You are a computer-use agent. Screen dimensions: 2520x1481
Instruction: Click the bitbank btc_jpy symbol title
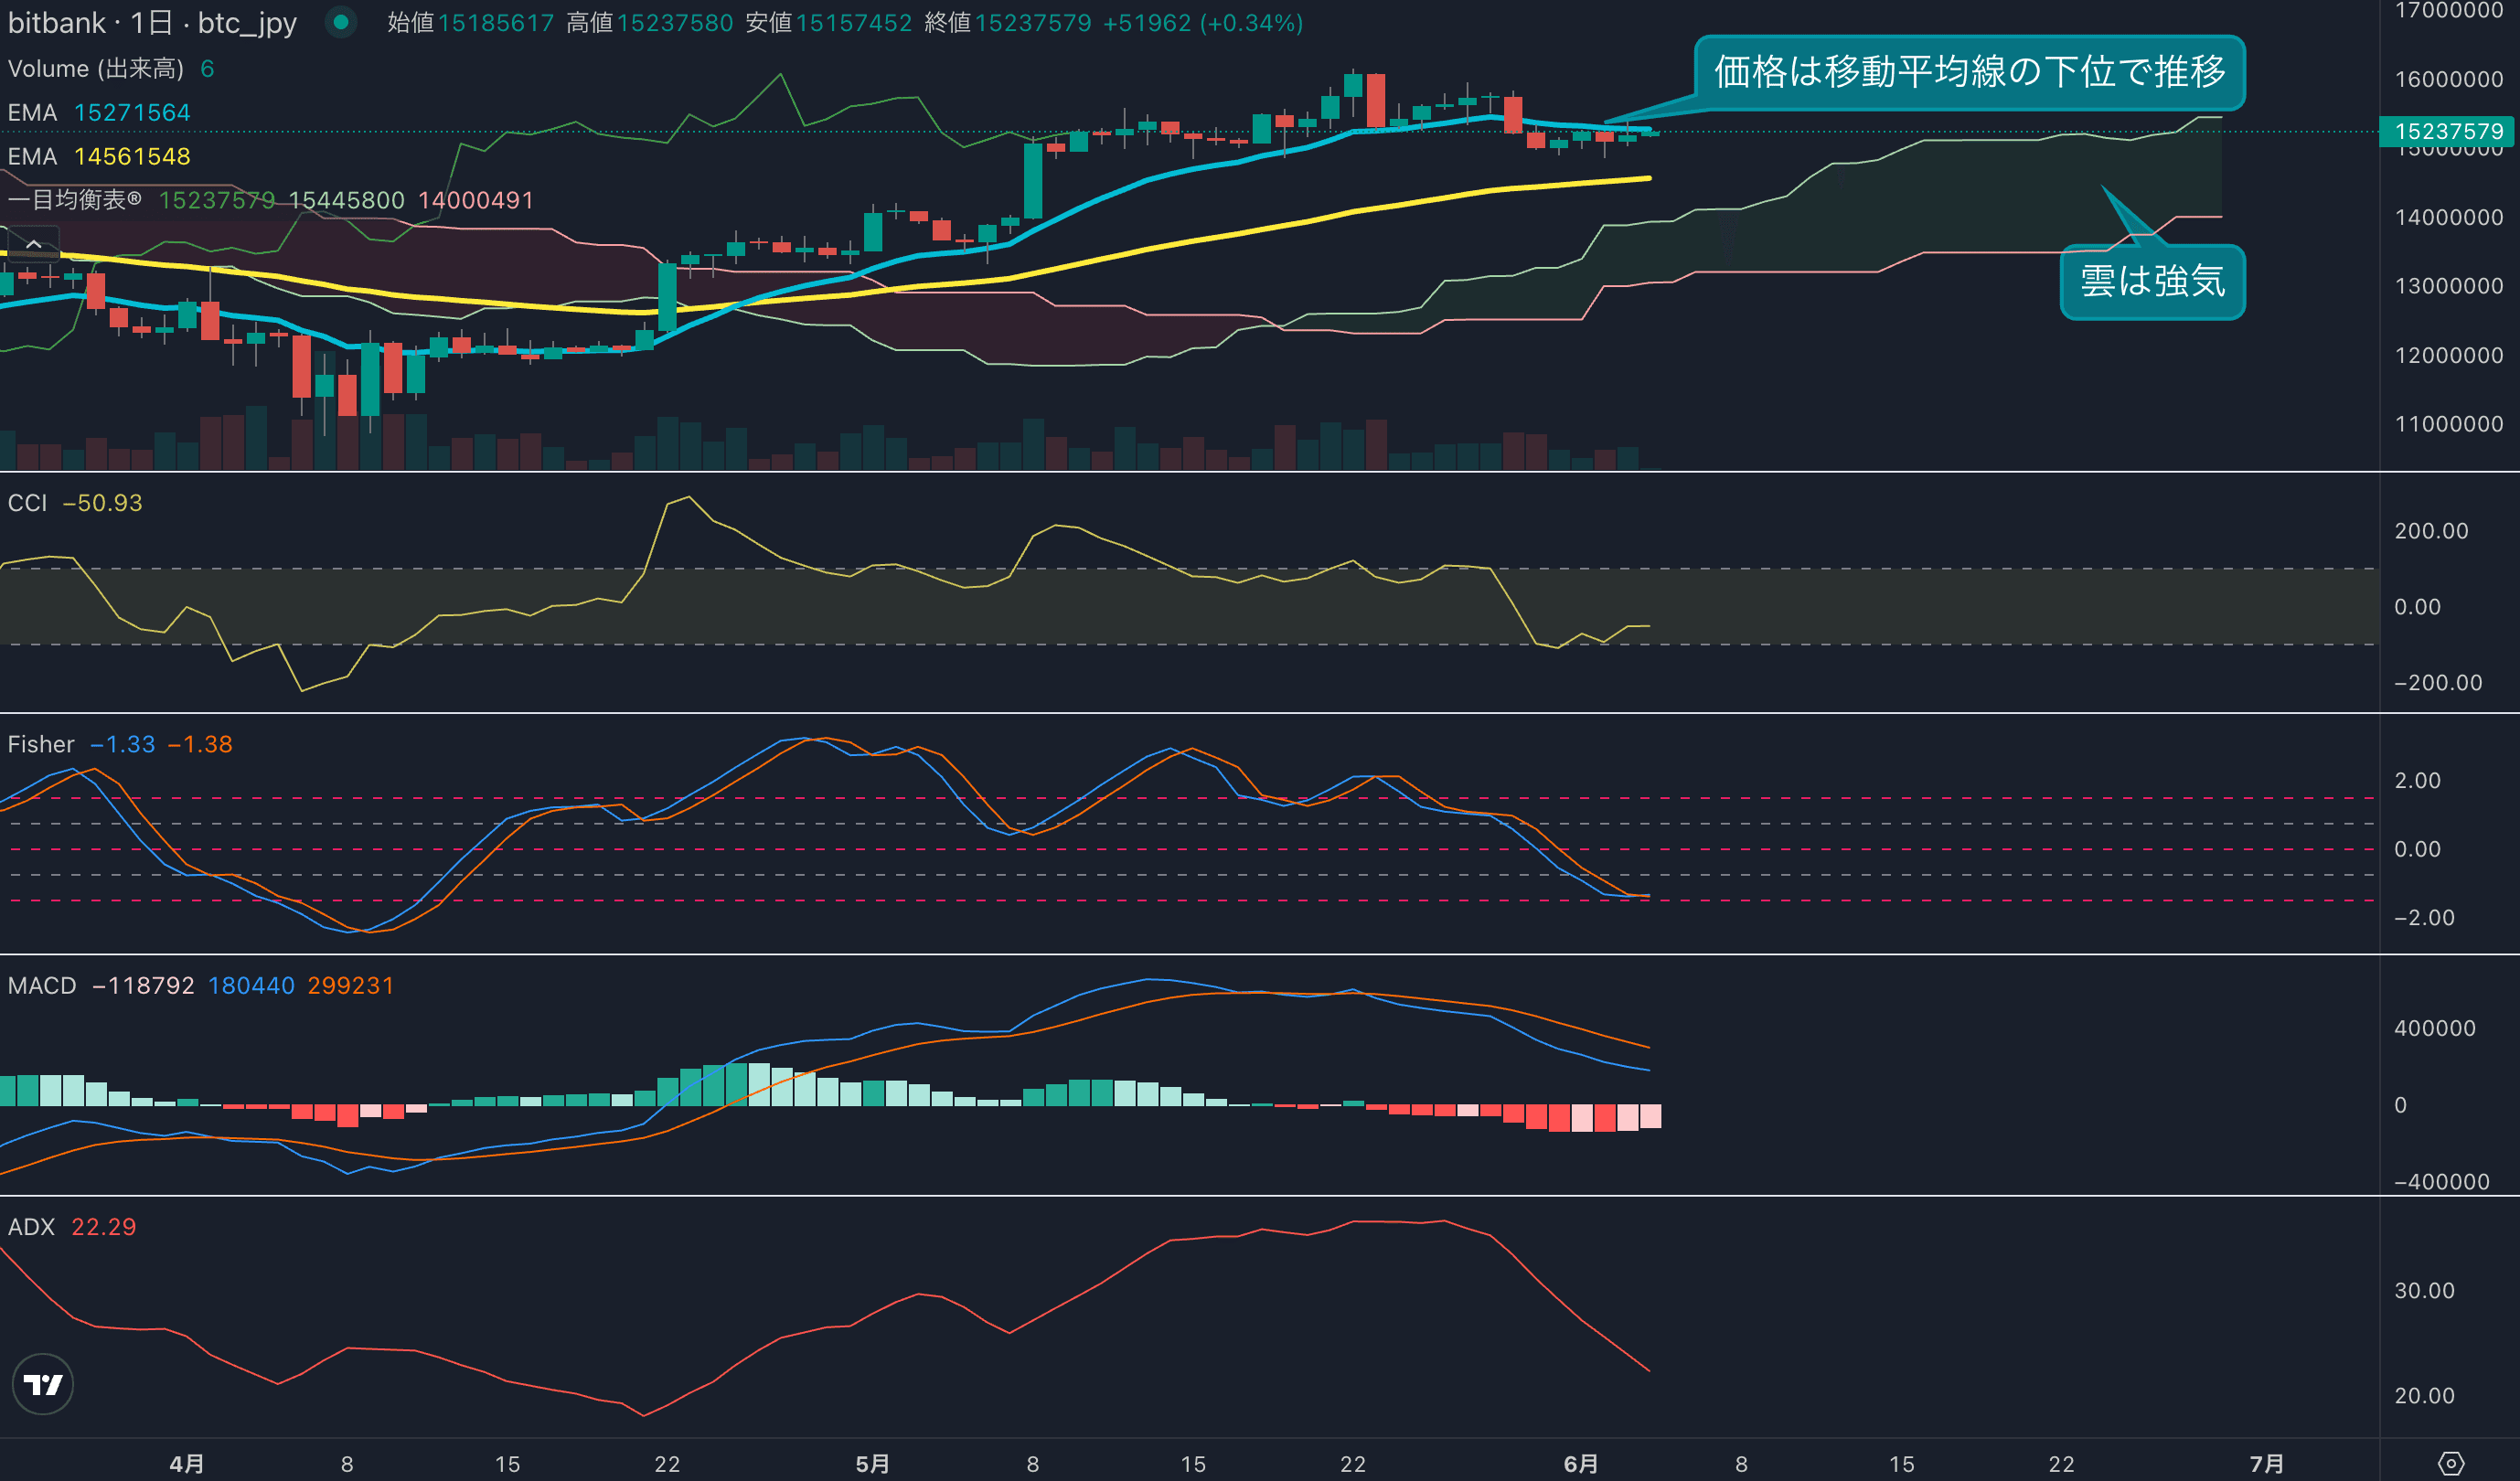click(x=152, y=23)
